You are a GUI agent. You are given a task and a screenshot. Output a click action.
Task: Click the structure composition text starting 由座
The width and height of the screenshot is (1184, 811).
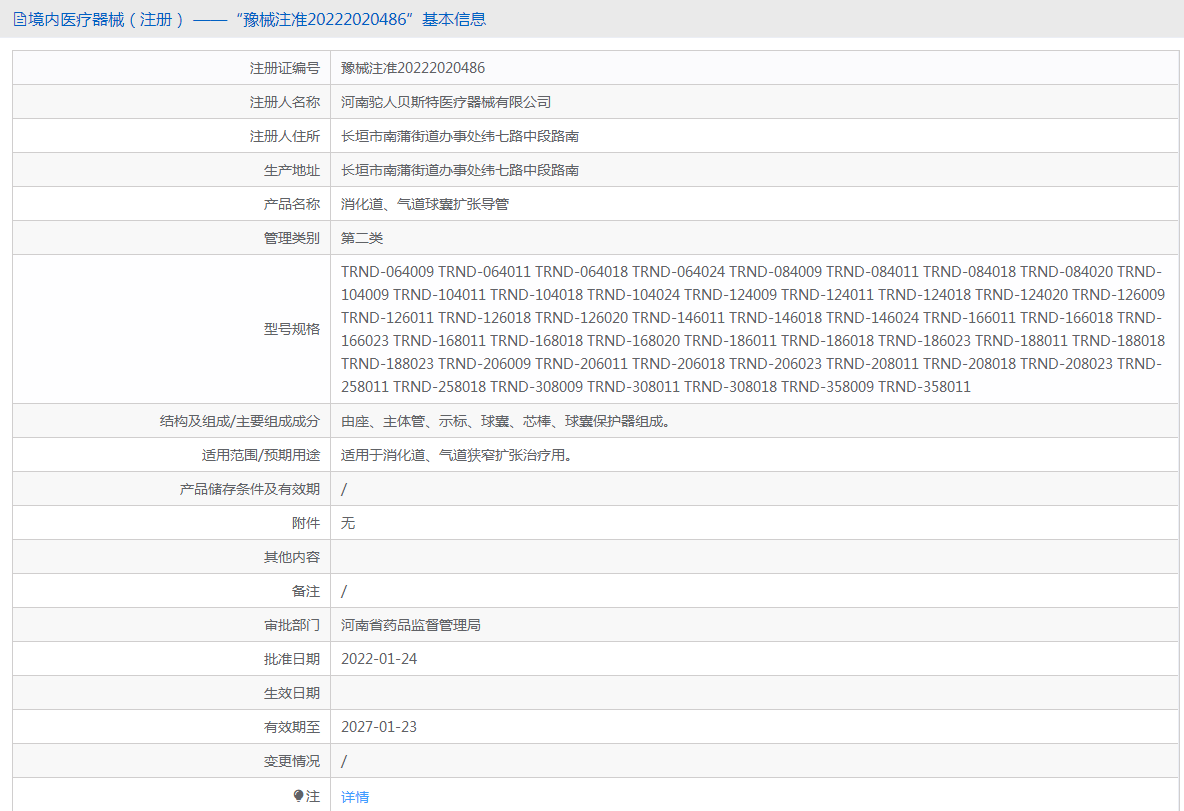[x=505, y=421]
